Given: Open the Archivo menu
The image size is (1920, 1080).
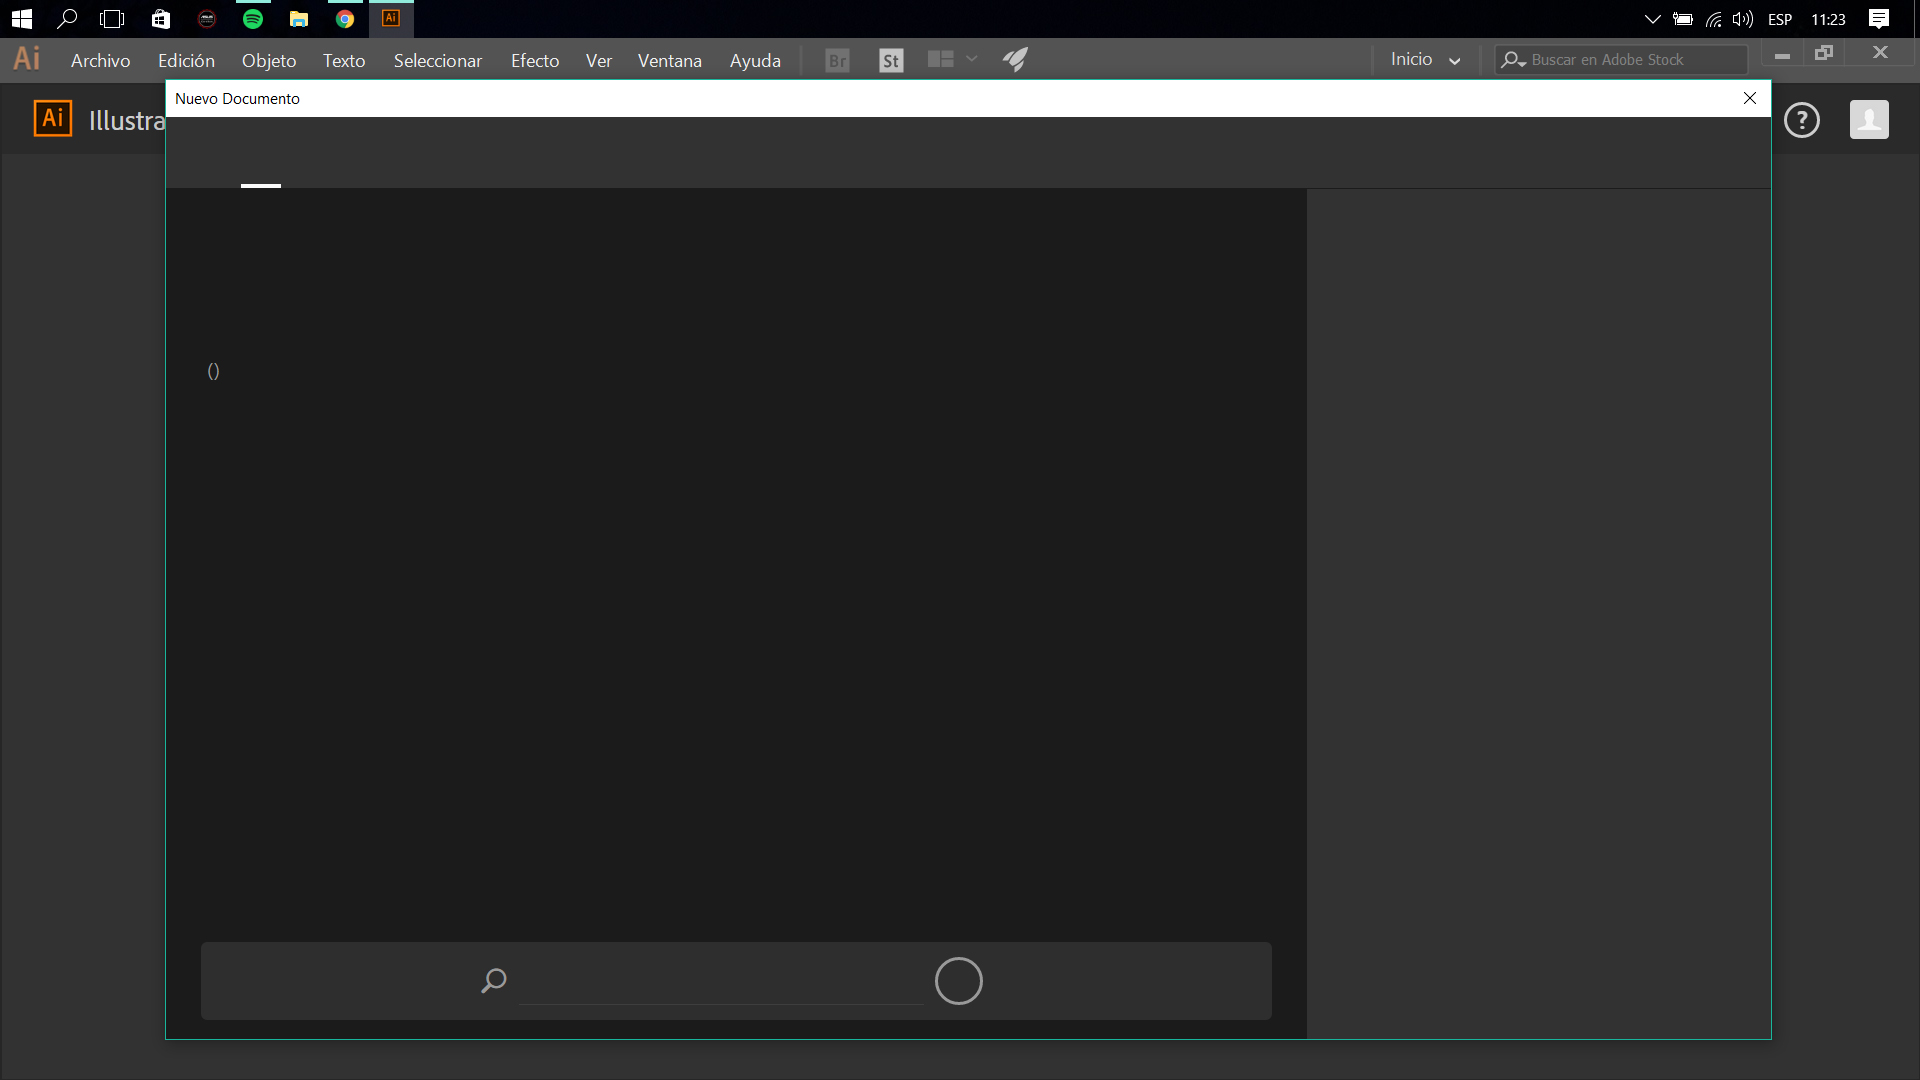Looking at the screenshot, I should pyautogui.click(x=100, y=60).
